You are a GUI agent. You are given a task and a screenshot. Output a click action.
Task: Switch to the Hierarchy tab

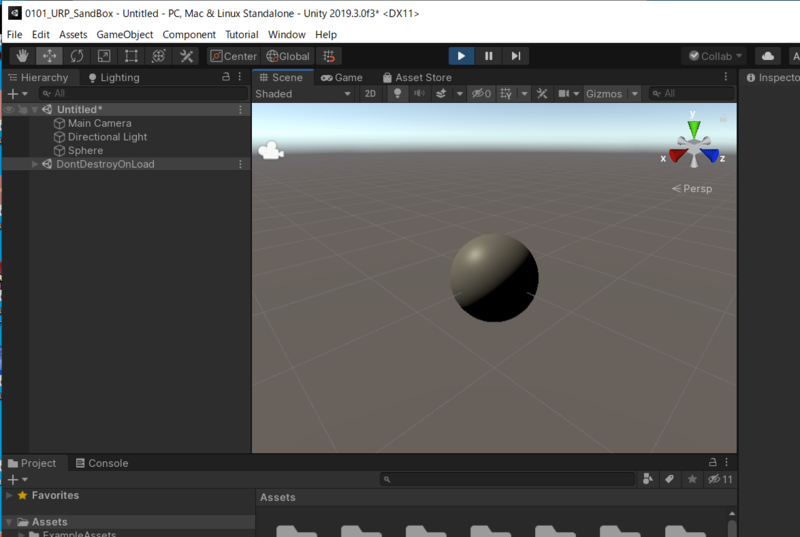(x=39, y=78)
